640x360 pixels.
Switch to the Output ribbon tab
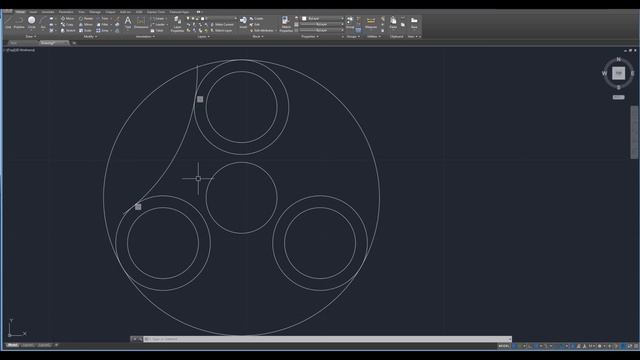coord(110,12)
